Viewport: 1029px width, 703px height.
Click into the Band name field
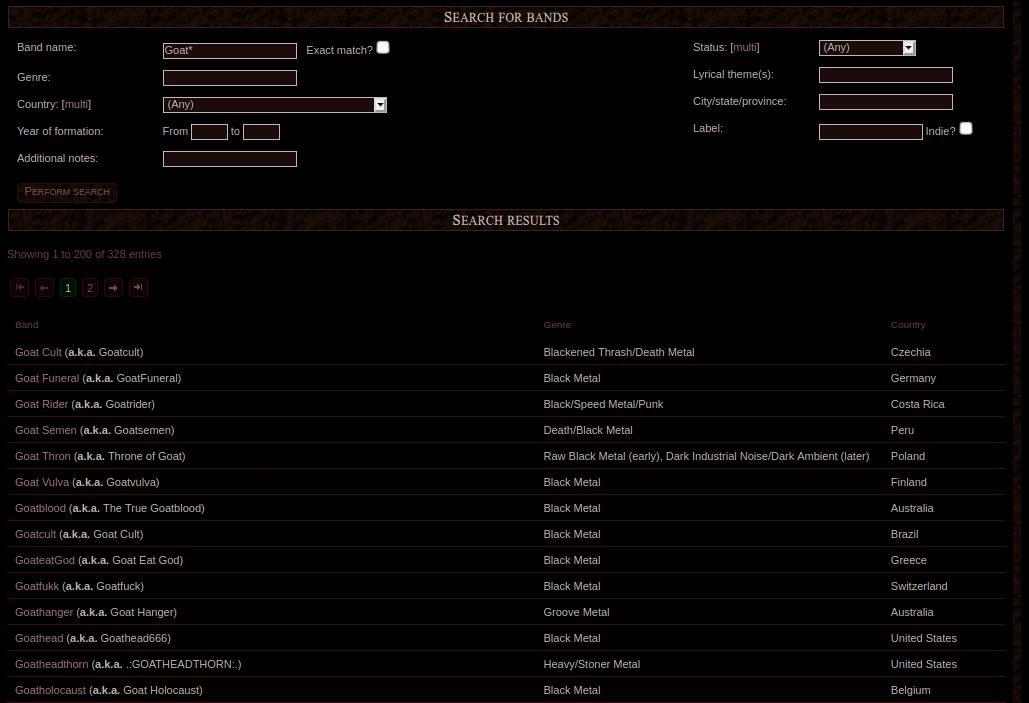[x=230, y=51]
